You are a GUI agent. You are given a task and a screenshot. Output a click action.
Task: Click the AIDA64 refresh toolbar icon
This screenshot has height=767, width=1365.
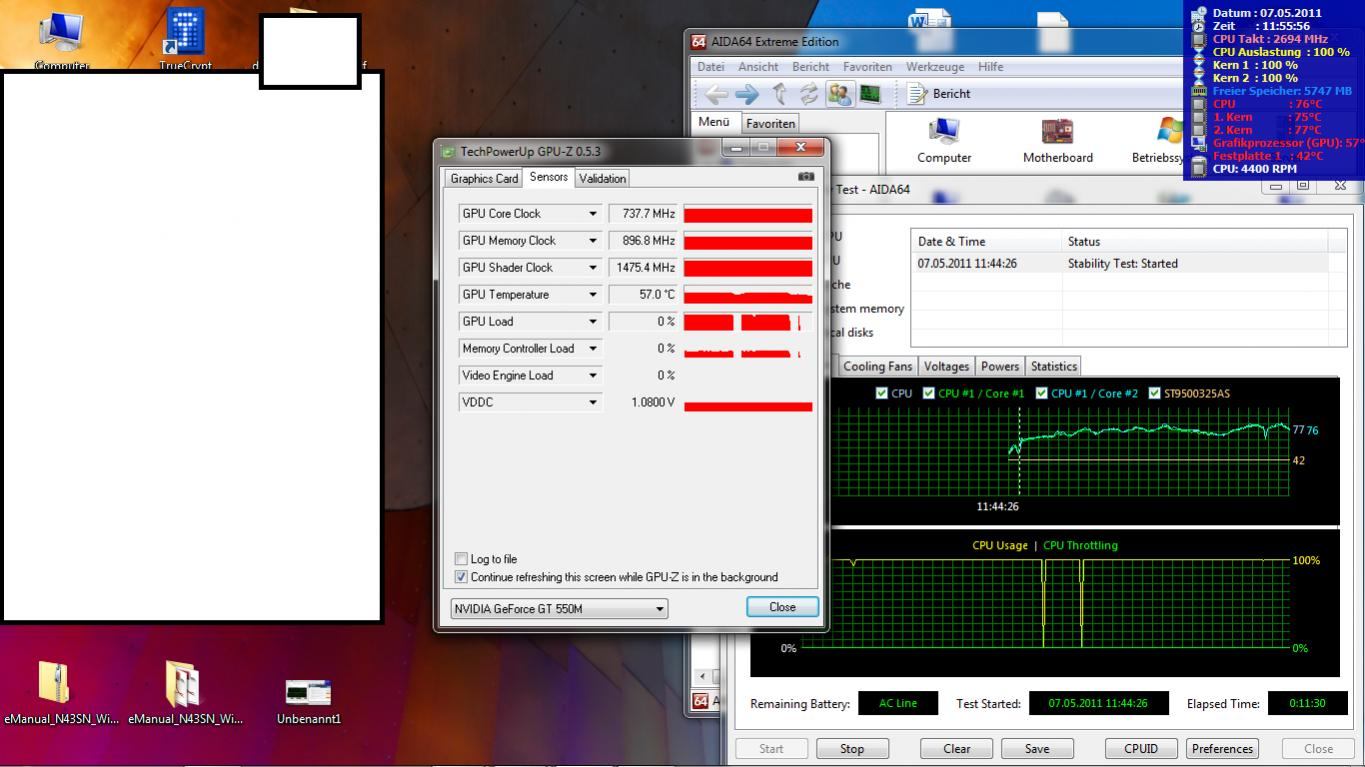click(x=807, y=94)
